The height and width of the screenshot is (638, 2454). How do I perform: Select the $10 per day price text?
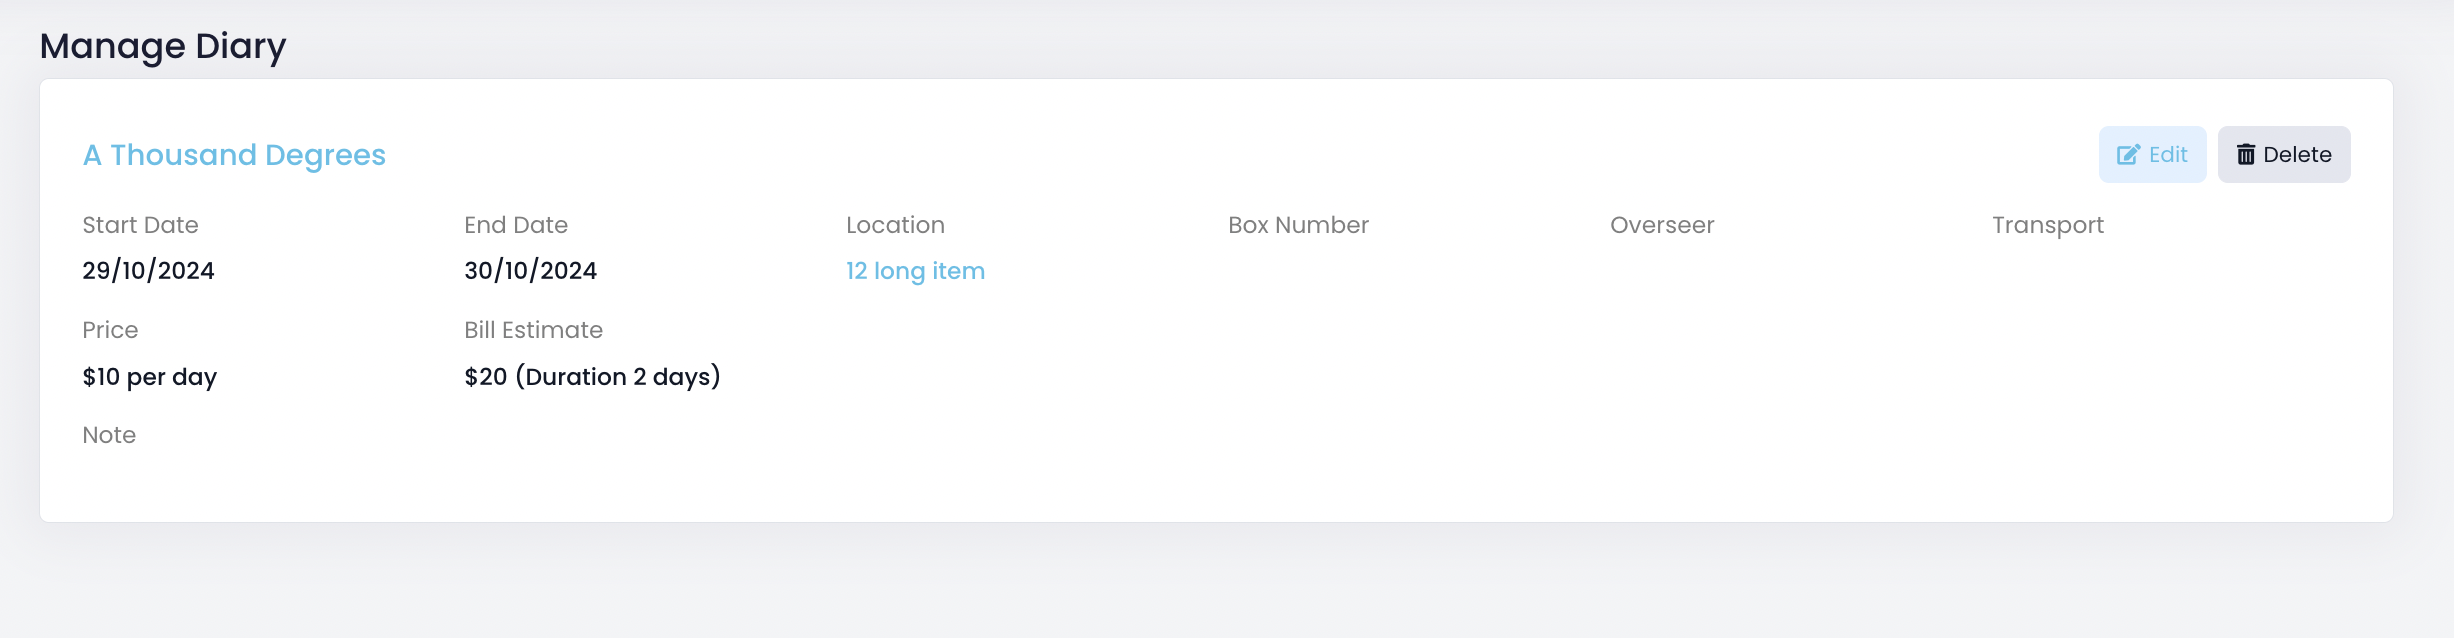(x=149, y=377)
